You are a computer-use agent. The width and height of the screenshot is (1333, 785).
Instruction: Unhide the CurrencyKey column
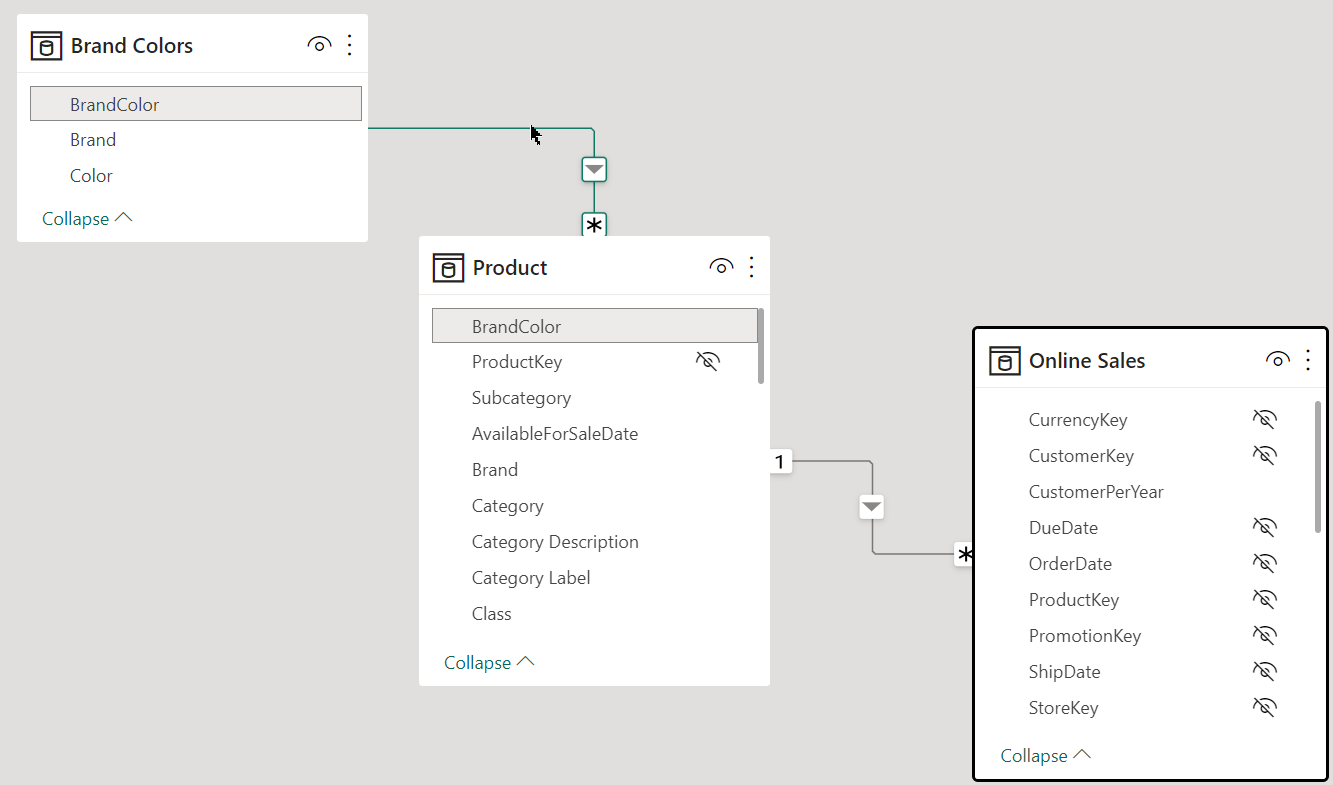(1265, 420)
